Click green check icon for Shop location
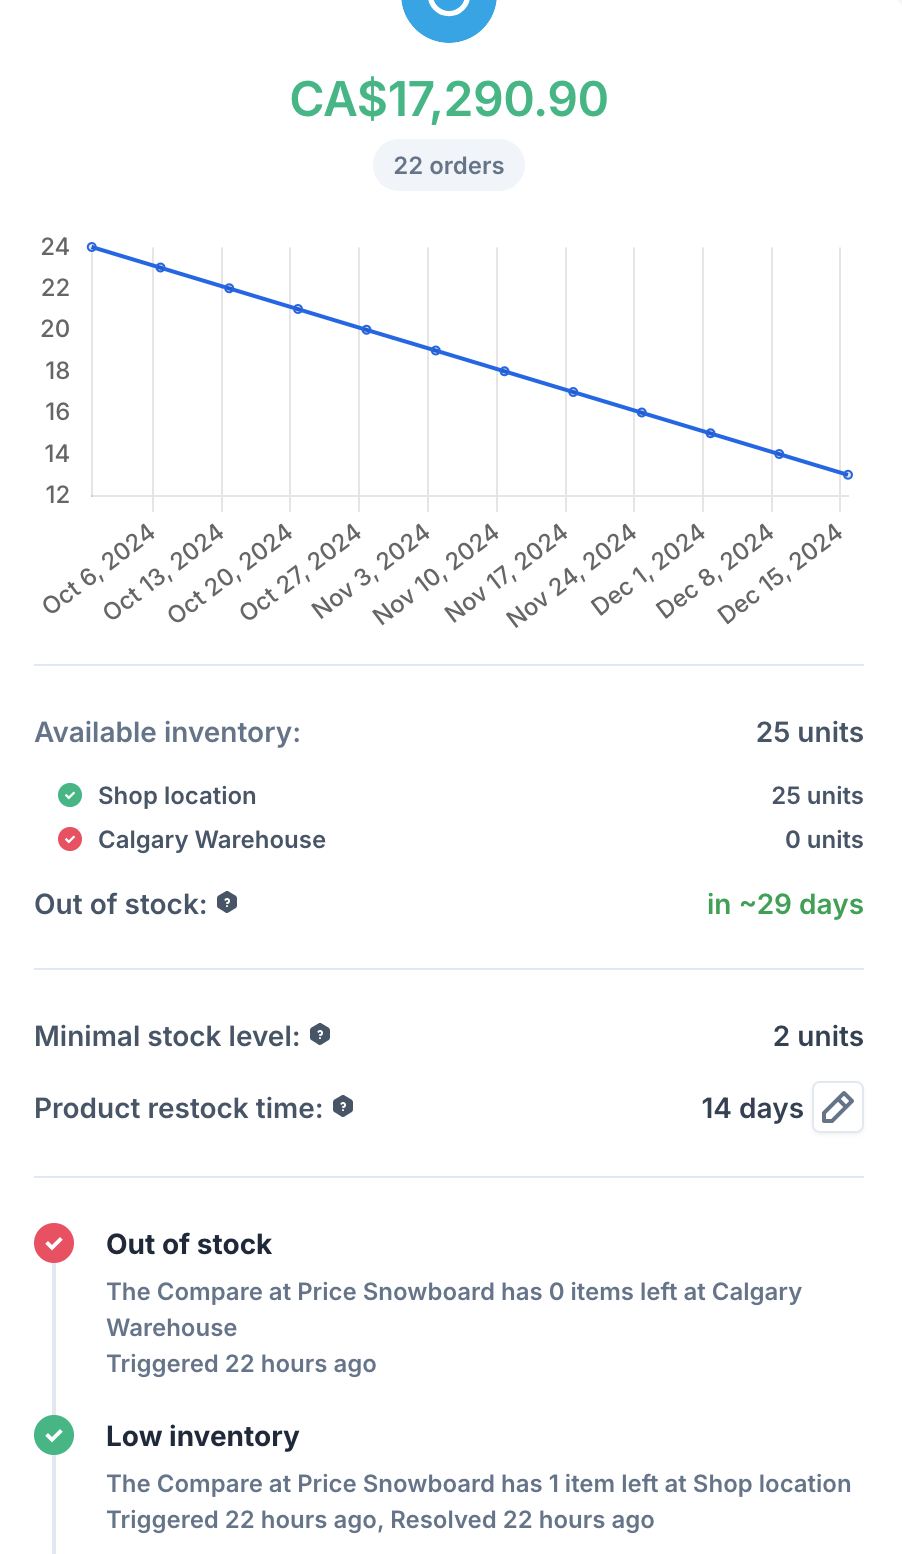The image size is (902, 1554). [70, 795]
